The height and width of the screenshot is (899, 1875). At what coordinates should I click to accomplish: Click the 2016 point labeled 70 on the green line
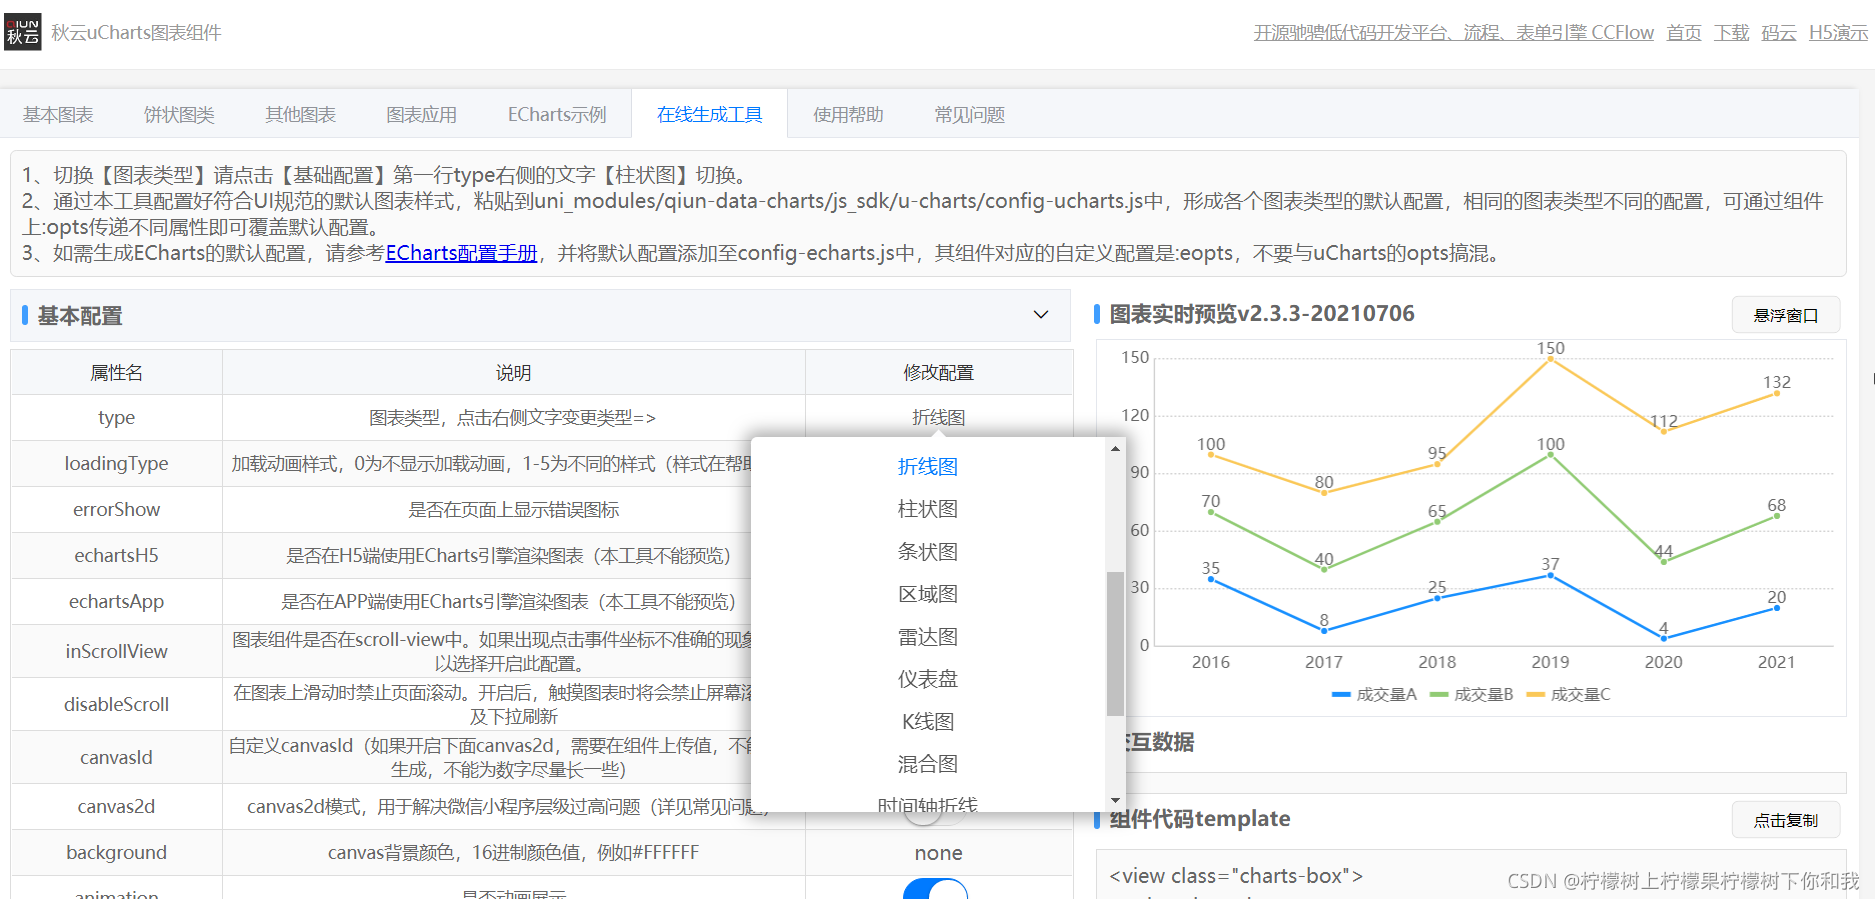(x=1211, y=512)
